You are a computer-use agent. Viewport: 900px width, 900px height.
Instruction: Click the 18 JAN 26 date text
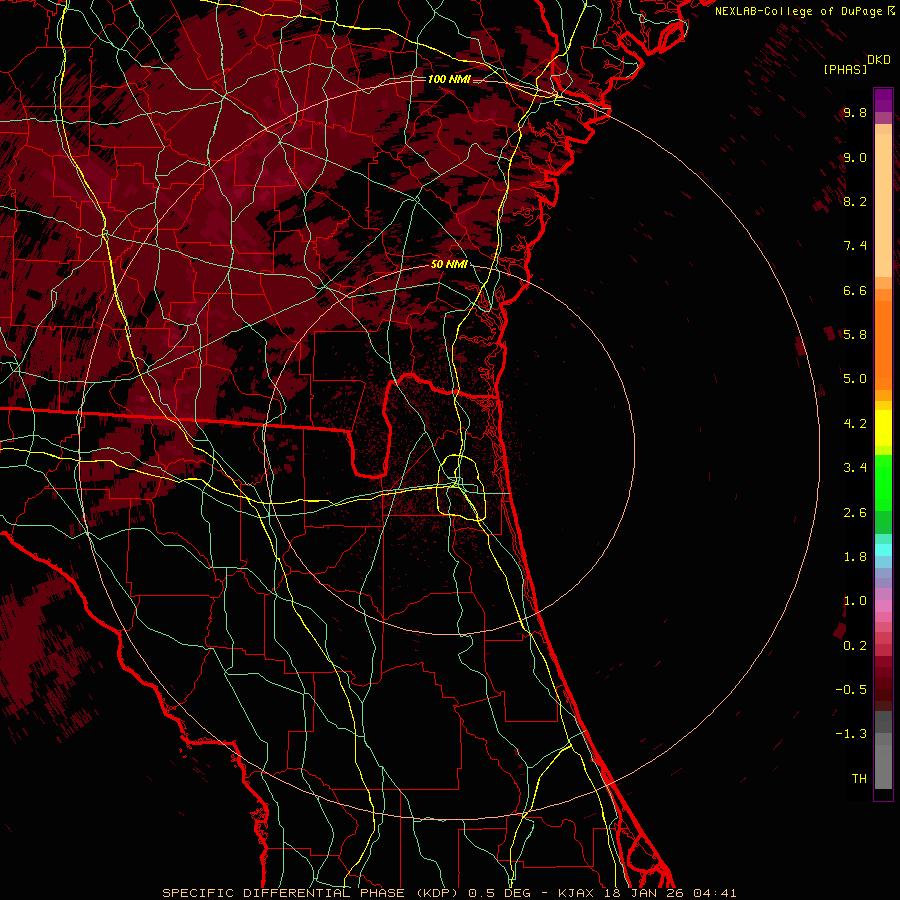click(x=643, y=893)
